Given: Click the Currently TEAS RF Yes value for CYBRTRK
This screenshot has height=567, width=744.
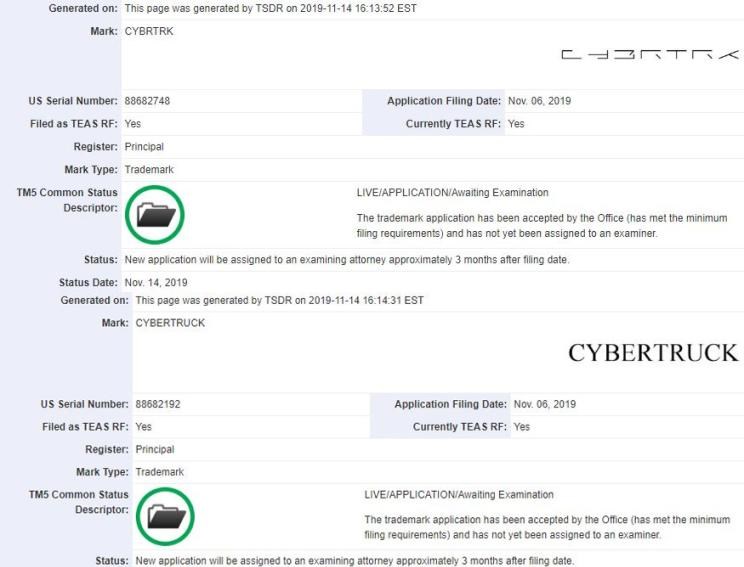Looking at the screenshot, I should click(516, 124).
